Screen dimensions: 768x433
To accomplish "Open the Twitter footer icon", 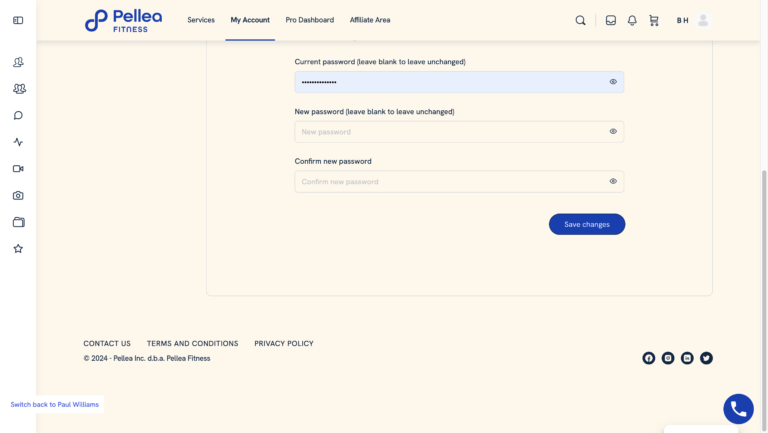I will [x=706, y=358].
